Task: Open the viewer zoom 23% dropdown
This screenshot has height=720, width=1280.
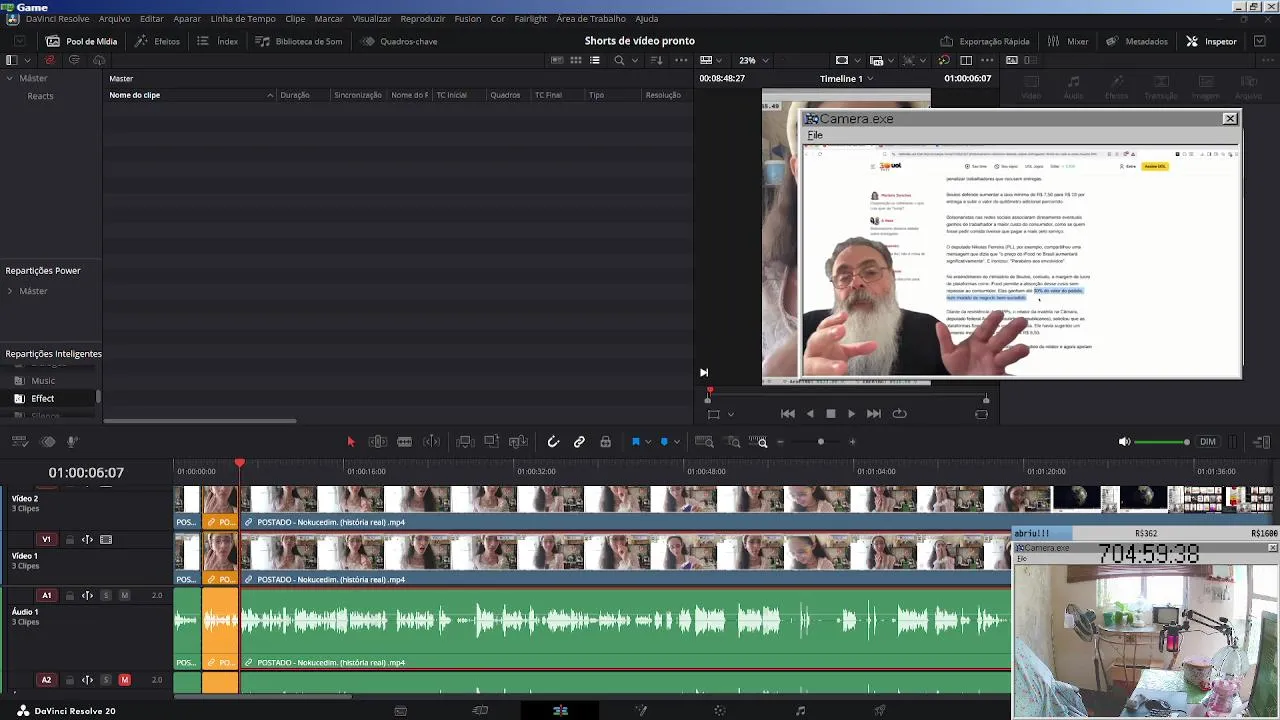Action: tap(753, 60)
